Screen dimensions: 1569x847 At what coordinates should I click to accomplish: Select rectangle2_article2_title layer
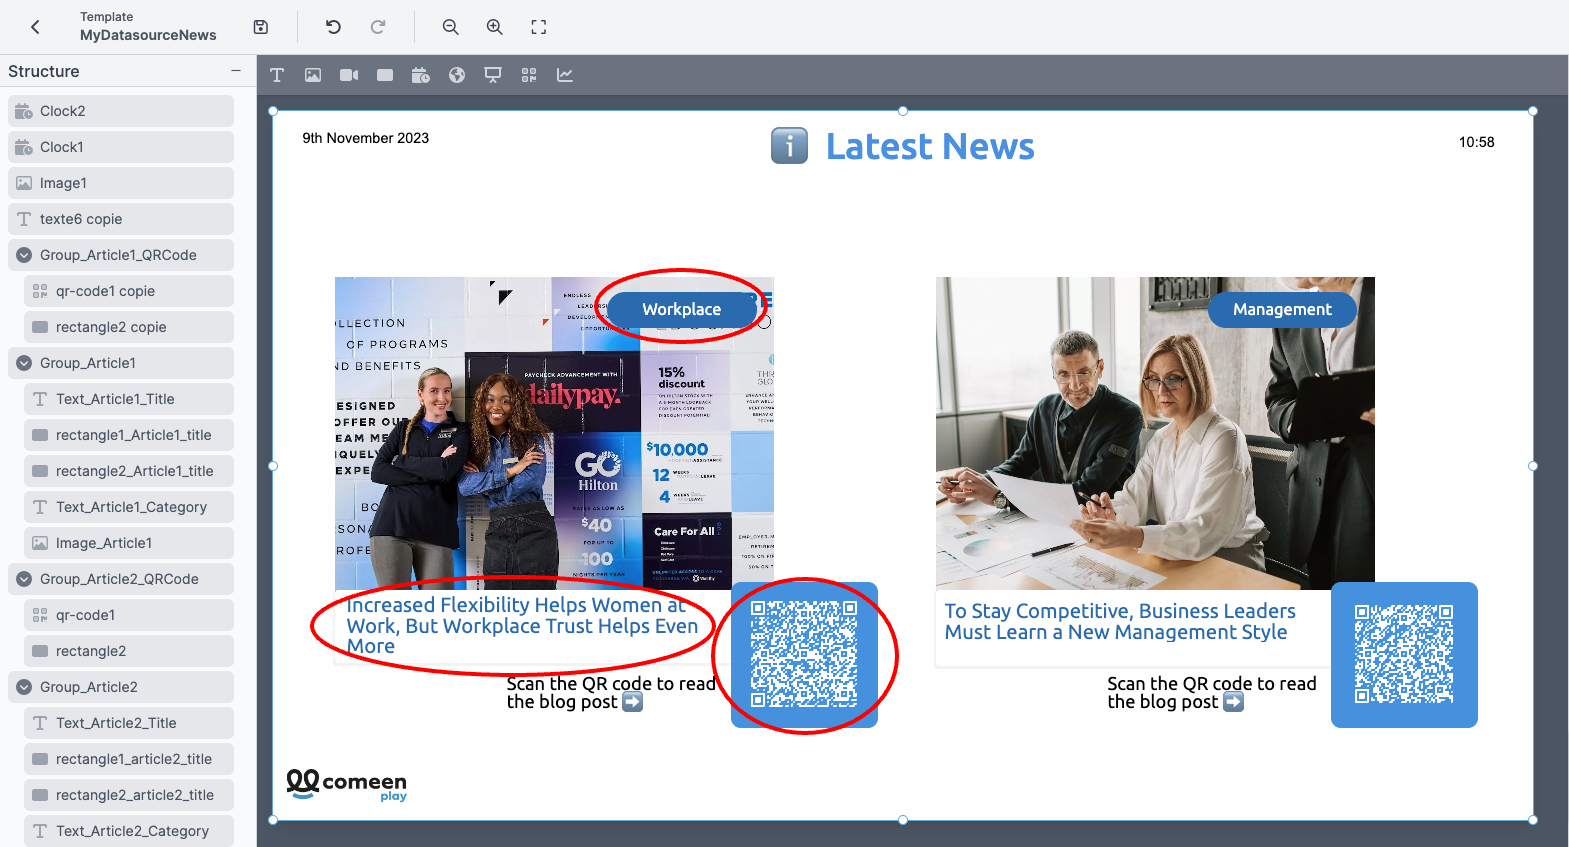point(129,795)
